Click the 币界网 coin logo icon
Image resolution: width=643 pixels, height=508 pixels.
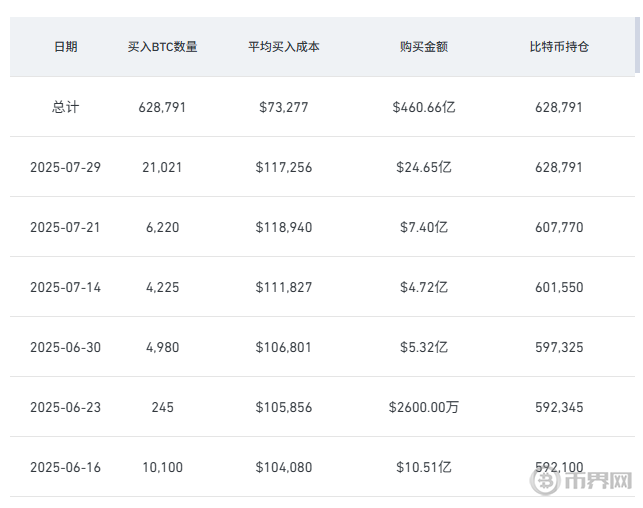point(546,481)
